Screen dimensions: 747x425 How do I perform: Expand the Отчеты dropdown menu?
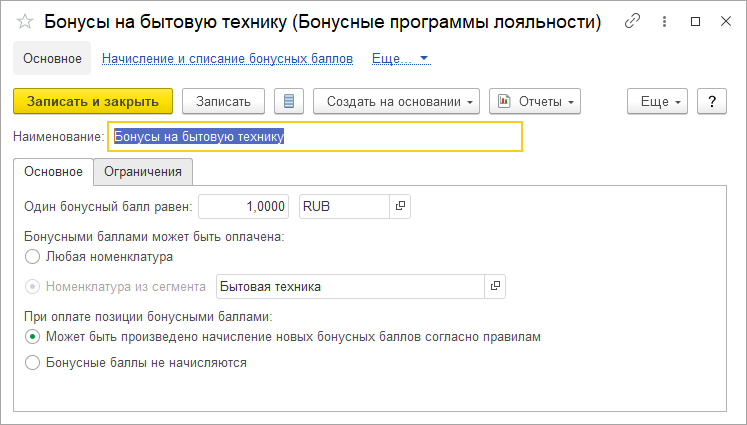coord(534,101)
